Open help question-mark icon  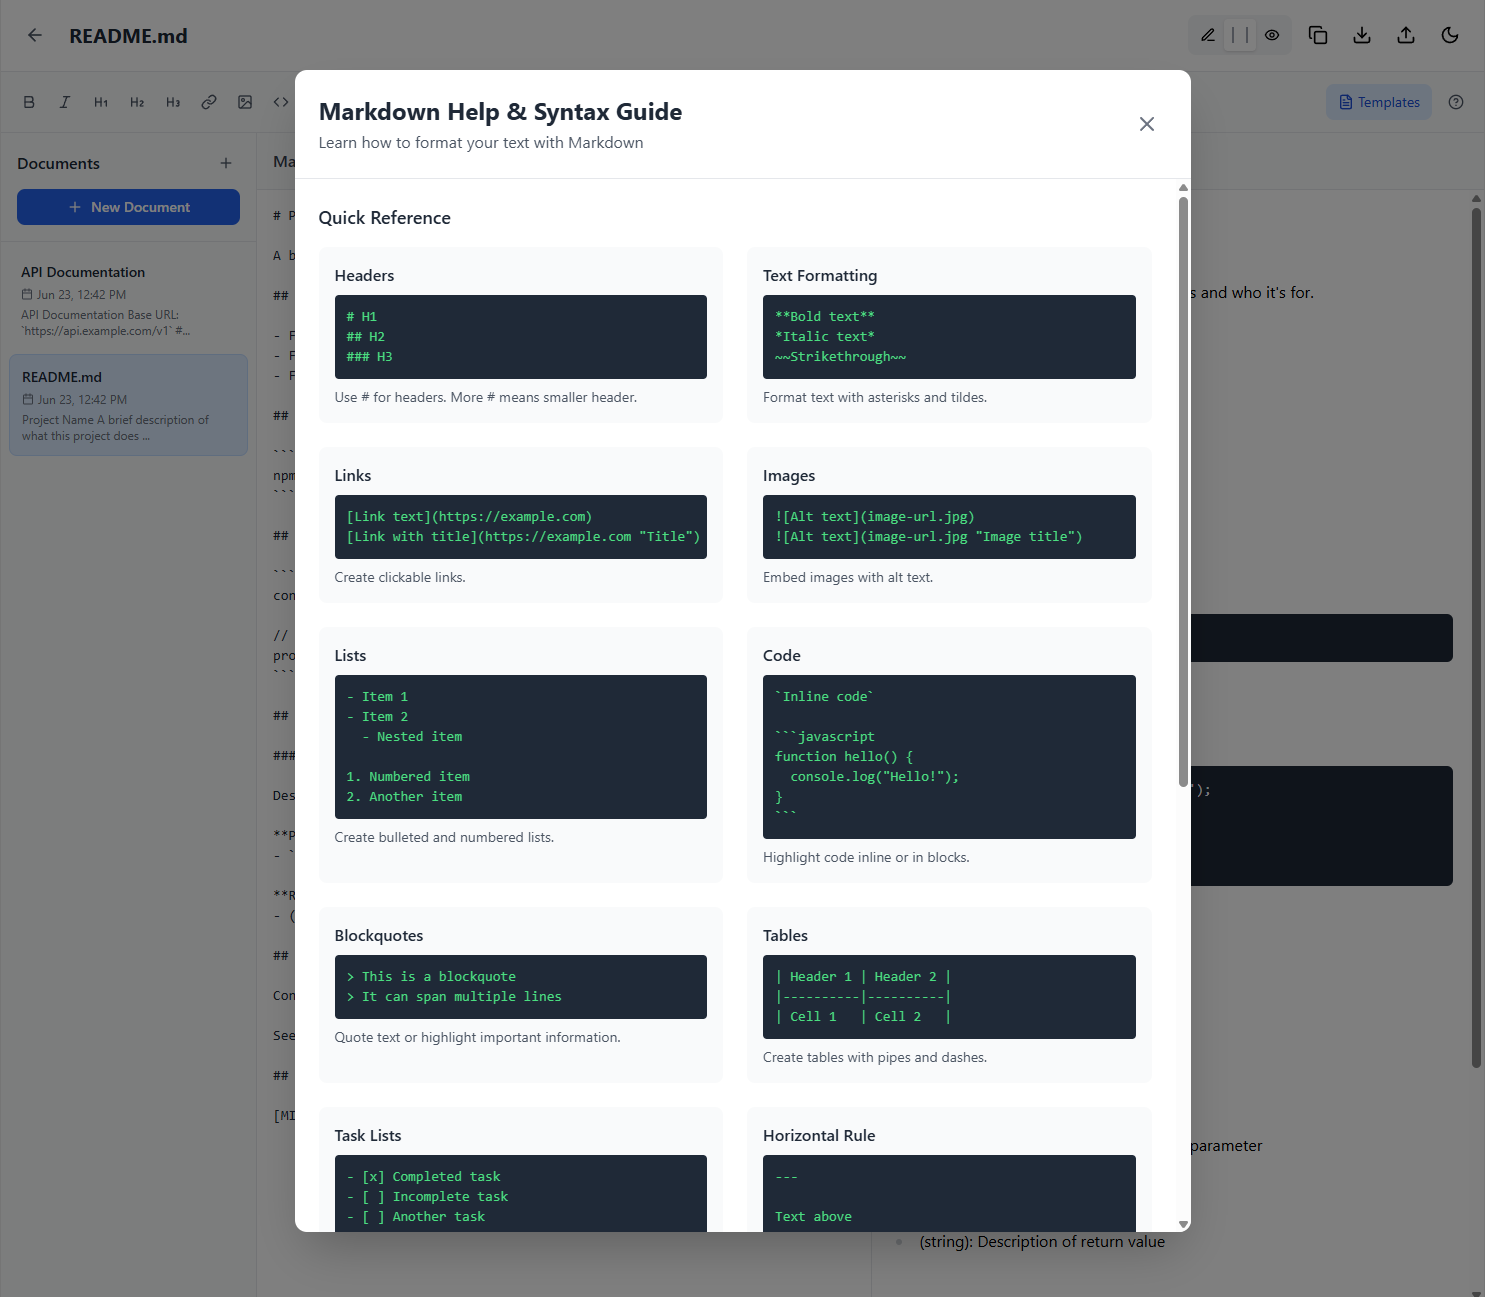[1456, 102]
